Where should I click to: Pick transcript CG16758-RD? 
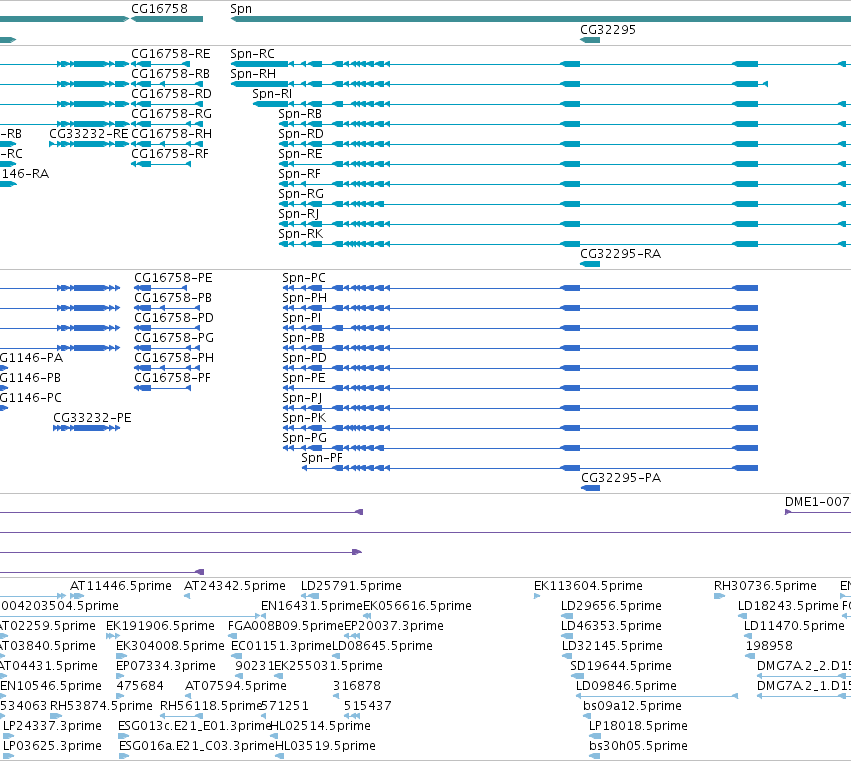pos(172,94)
